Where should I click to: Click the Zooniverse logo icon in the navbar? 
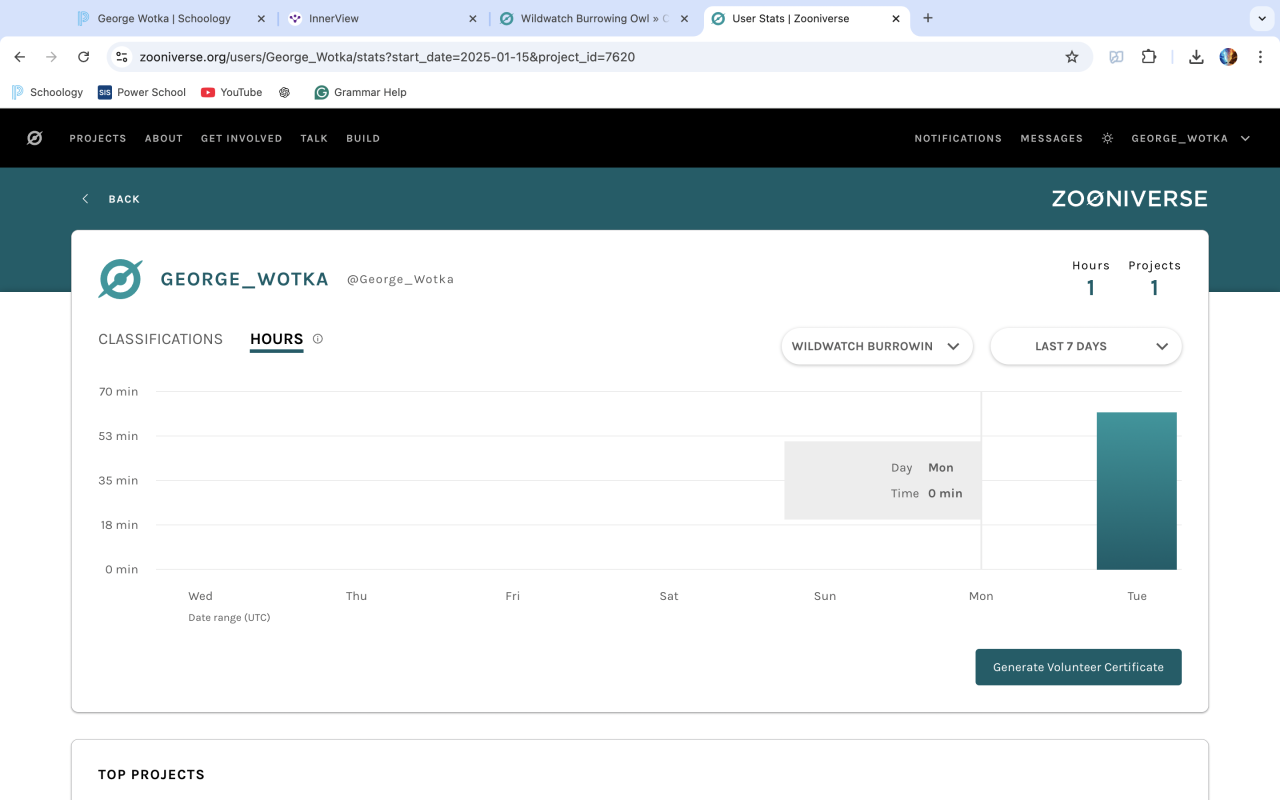[x=35, y=138]
